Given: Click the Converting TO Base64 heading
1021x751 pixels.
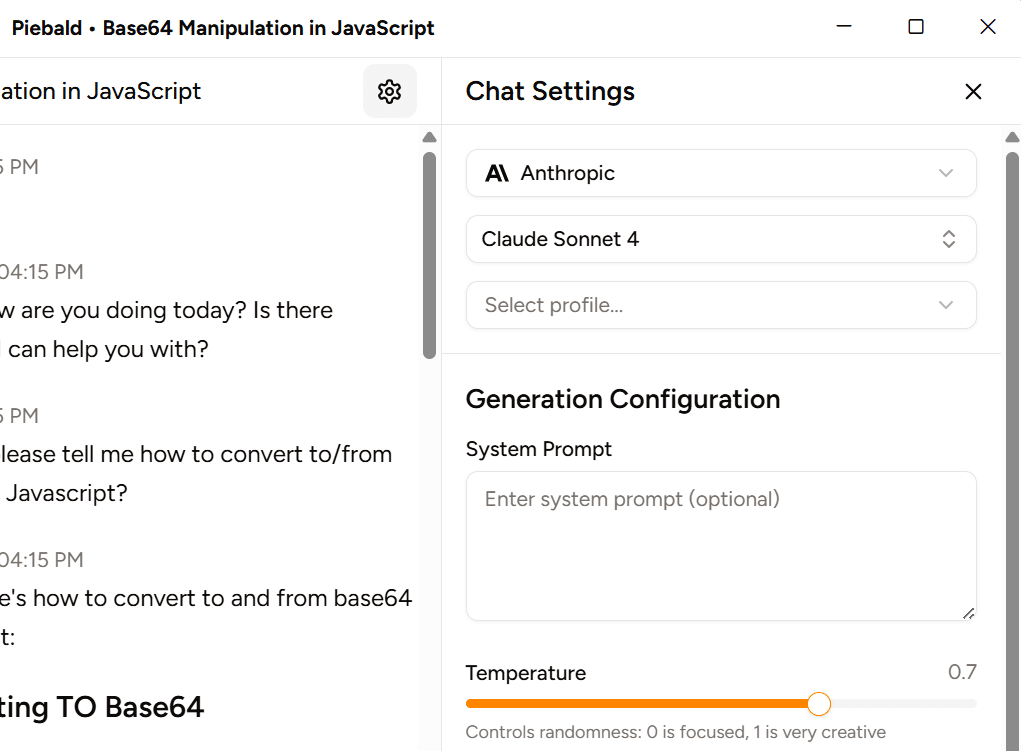Looking at the screenshot, I should click(x=102, y=707).
